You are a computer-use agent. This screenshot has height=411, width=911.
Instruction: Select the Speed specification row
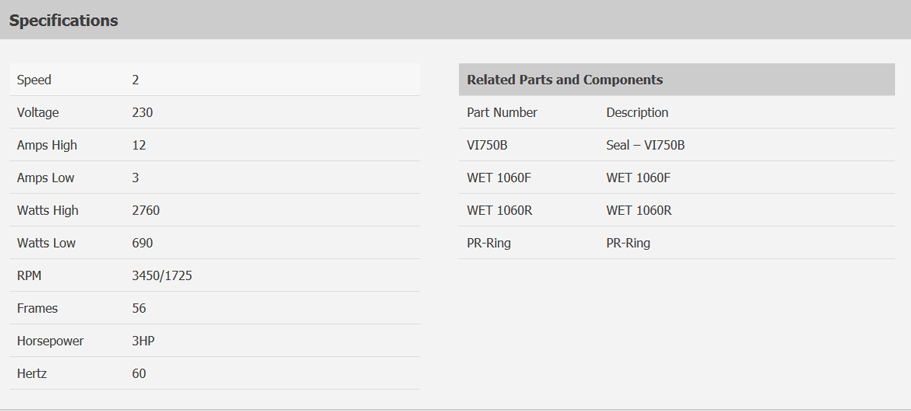pyautogui.click(x=215, y=80)
